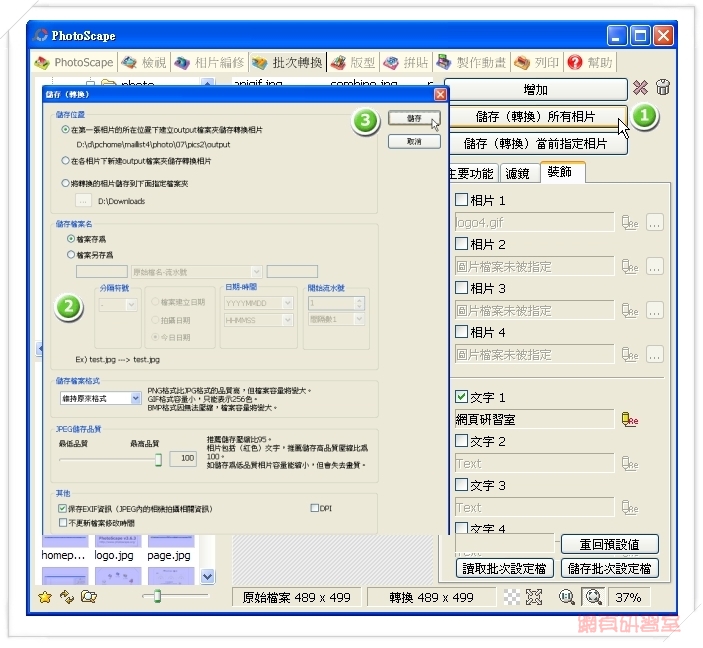The width and height of the screenshot is (703, 648).
Task: Switch to the 濾鏡 filter tab
Action: coord(518,174)
